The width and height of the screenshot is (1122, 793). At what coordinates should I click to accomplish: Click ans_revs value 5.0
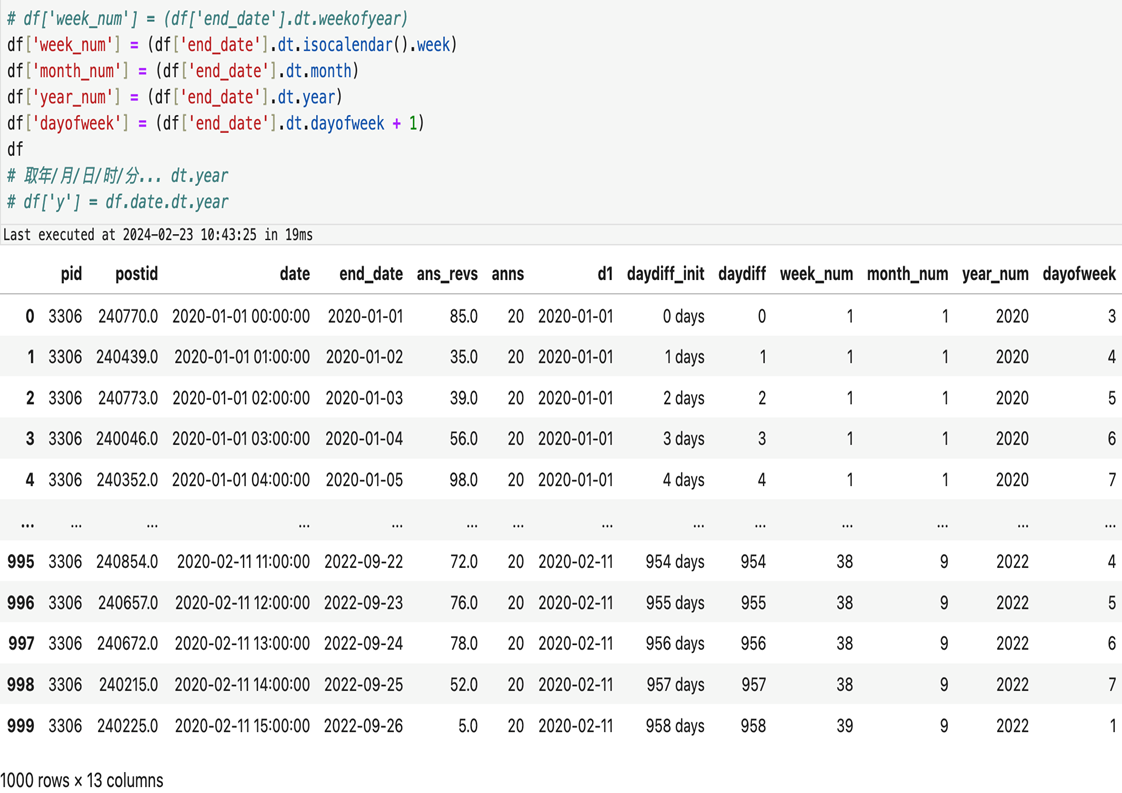(468, 726)
